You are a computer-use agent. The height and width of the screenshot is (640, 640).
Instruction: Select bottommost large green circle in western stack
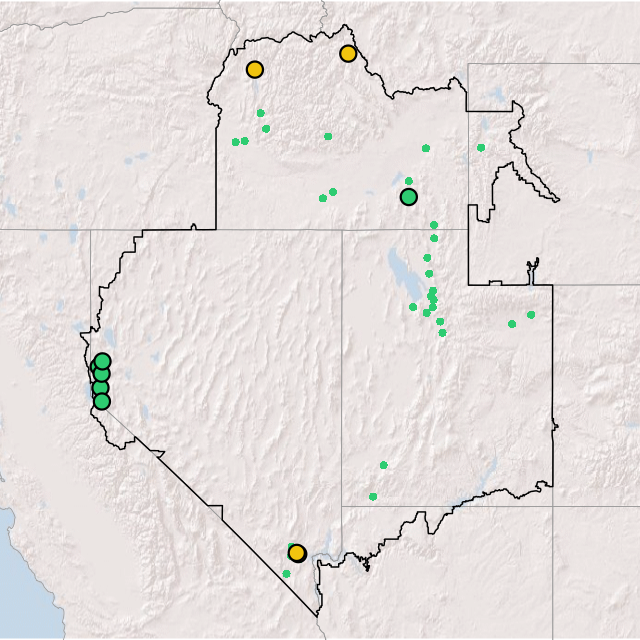pyautogui.click(x=102, y=402)
